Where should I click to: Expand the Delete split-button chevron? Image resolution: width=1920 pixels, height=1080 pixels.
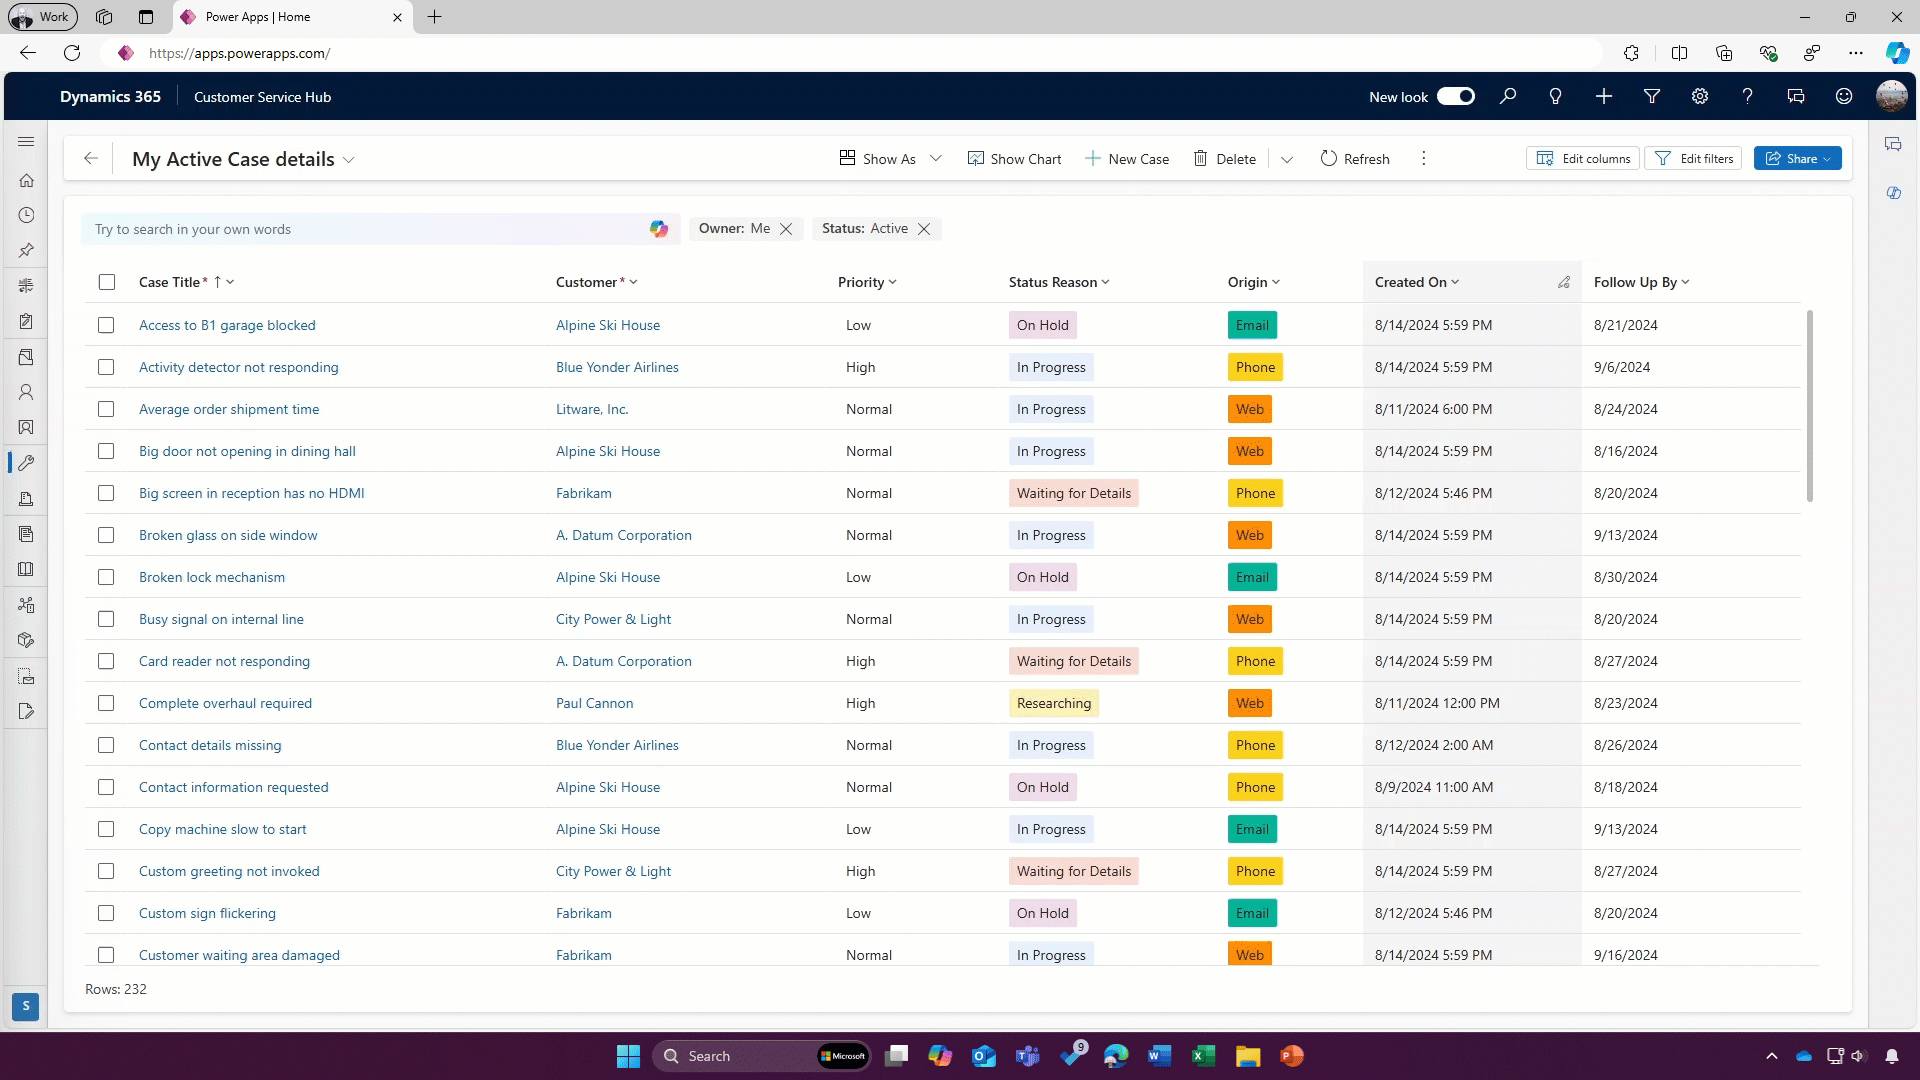(1287, 159)
